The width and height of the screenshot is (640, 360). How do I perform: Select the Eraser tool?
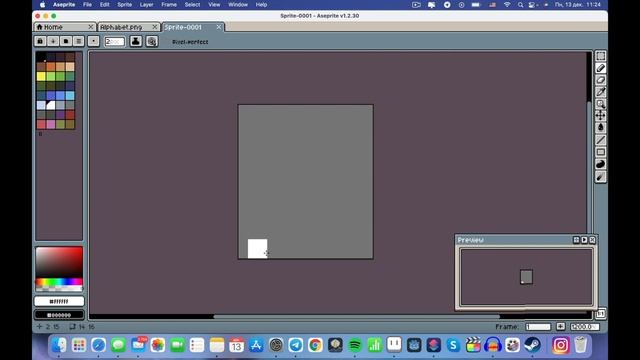pos(600,80)
